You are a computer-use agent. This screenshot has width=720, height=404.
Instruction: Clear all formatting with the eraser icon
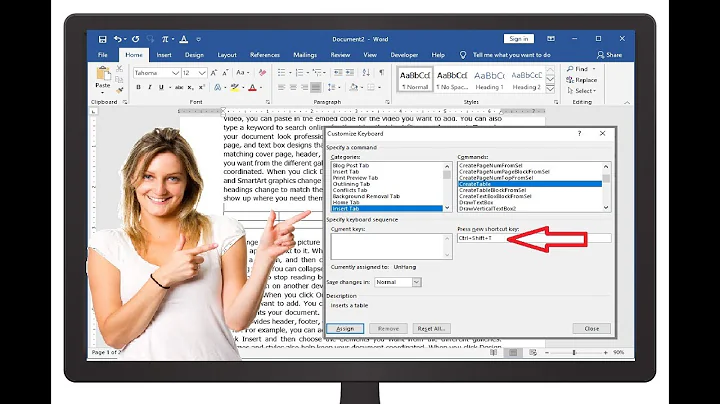pyautogui.click(x=262, y=73)
